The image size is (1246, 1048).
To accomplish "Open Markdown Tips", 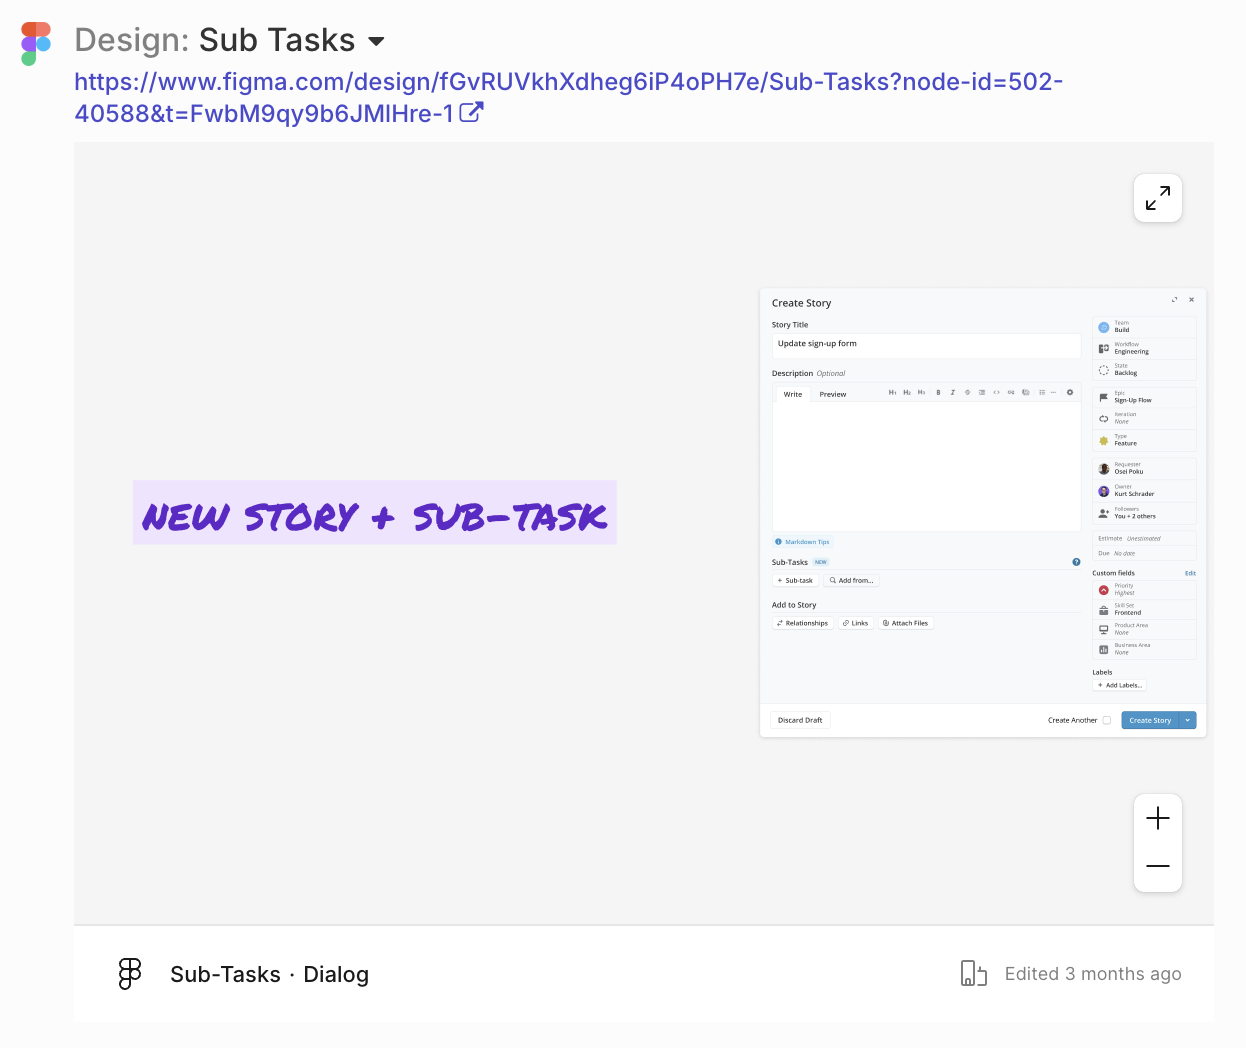I will pos(802,542).
